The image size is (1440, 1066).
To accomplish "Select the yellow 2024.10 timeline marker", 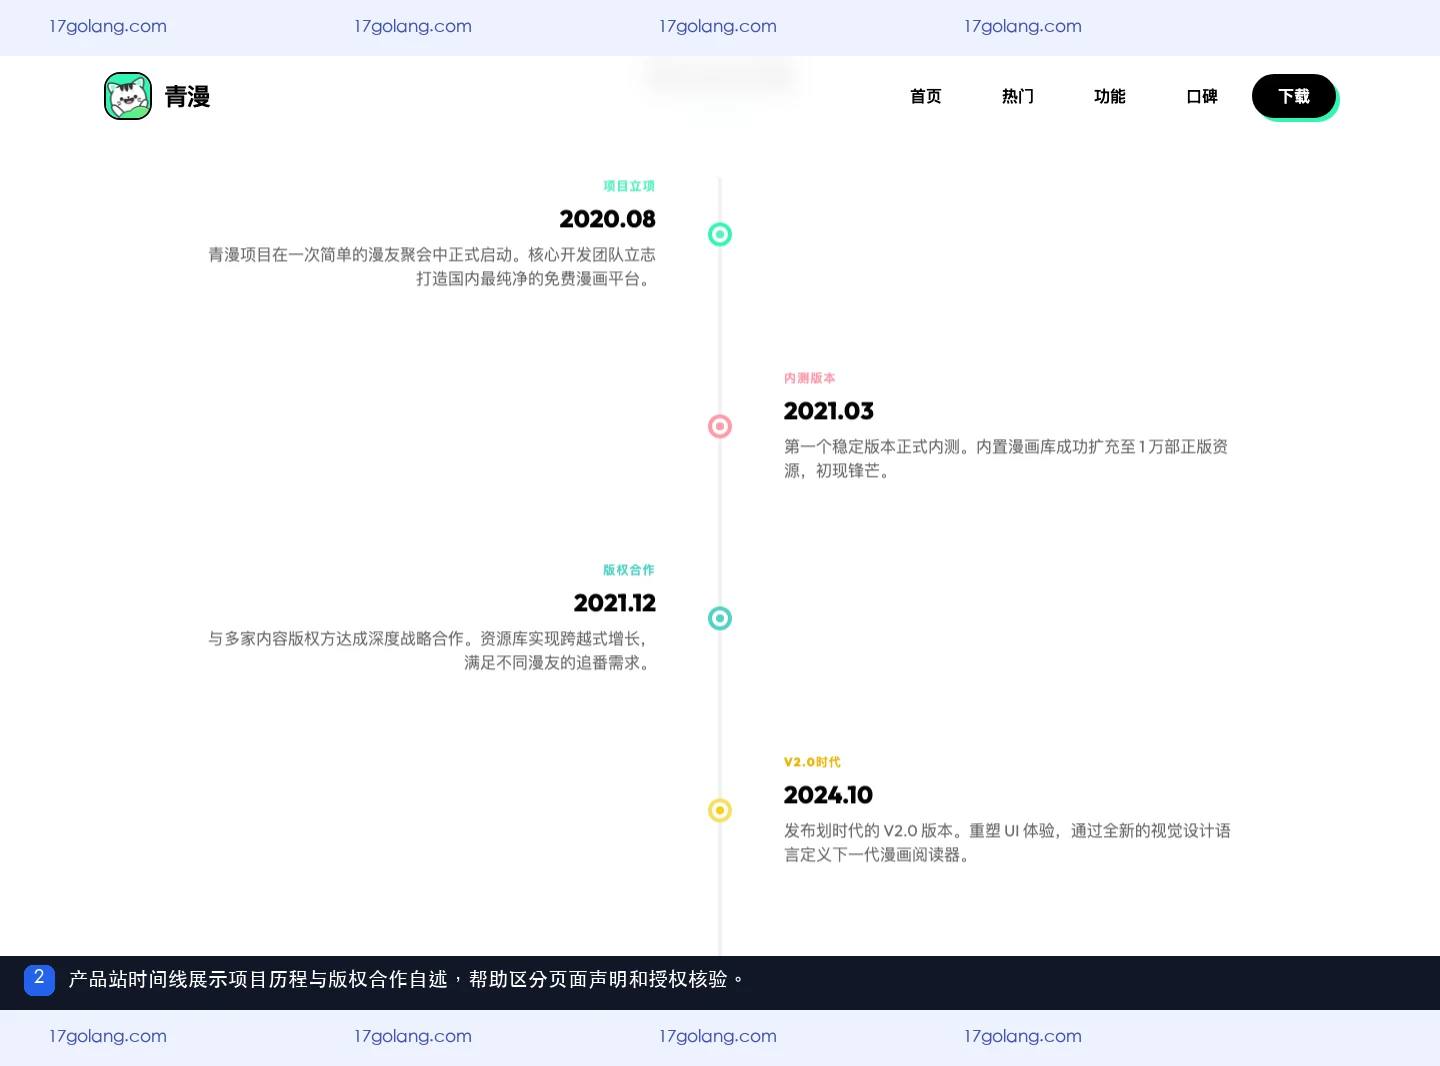I will (x=720, y=810).
